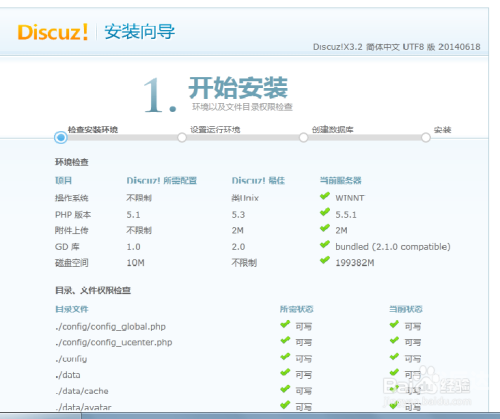Click the 所需状态 checkmark for ./data/cache

(x=285, y=389)
